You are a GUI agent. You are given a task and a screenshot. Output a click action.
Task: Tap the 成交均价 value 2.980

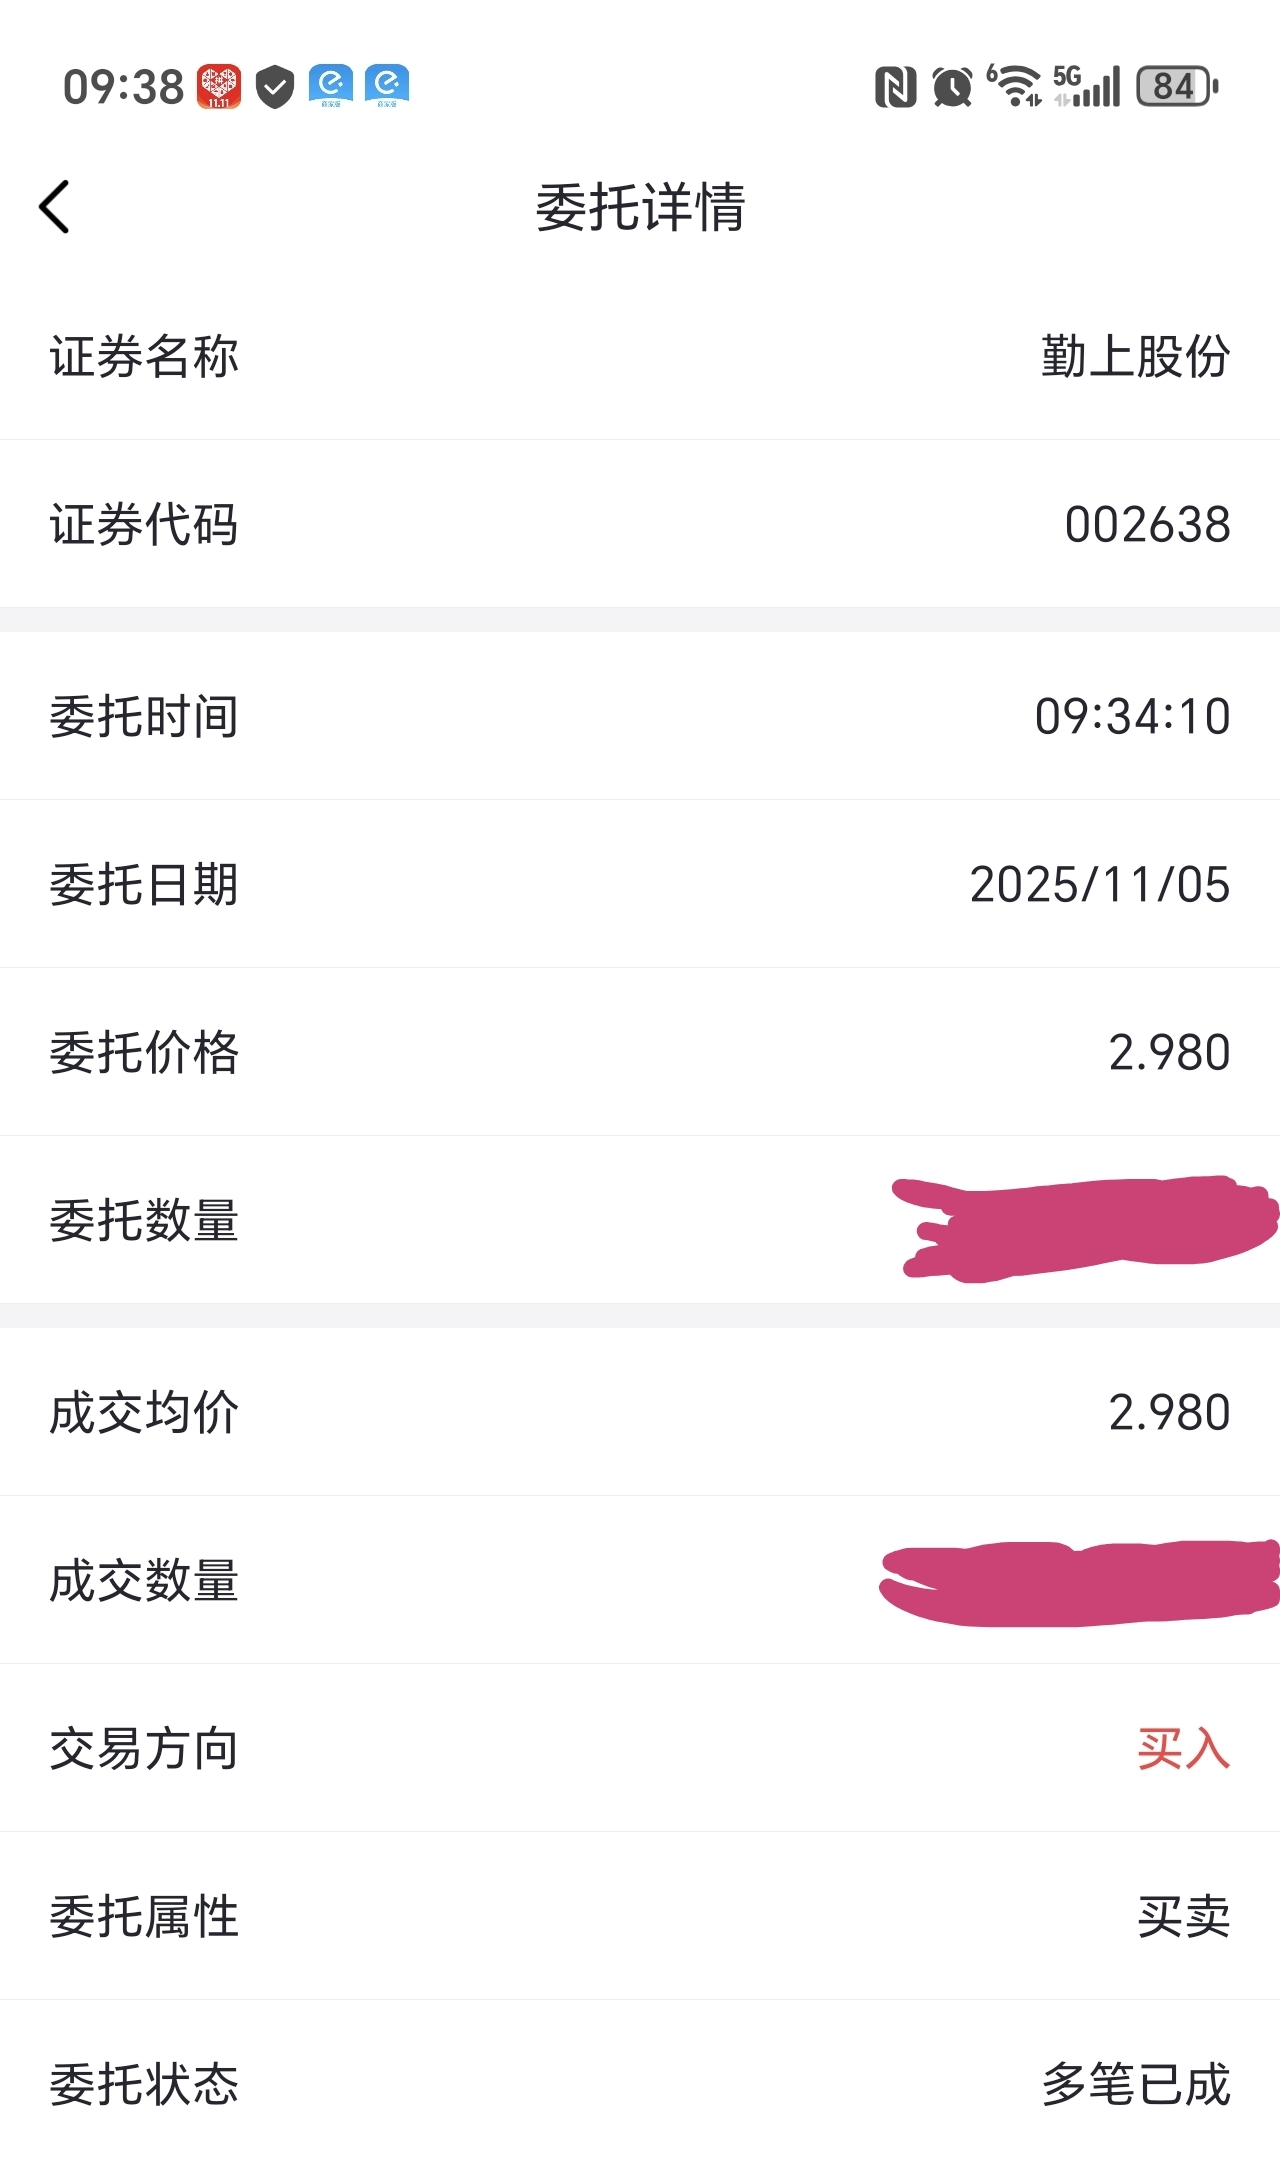[x=1168, y=1413]
